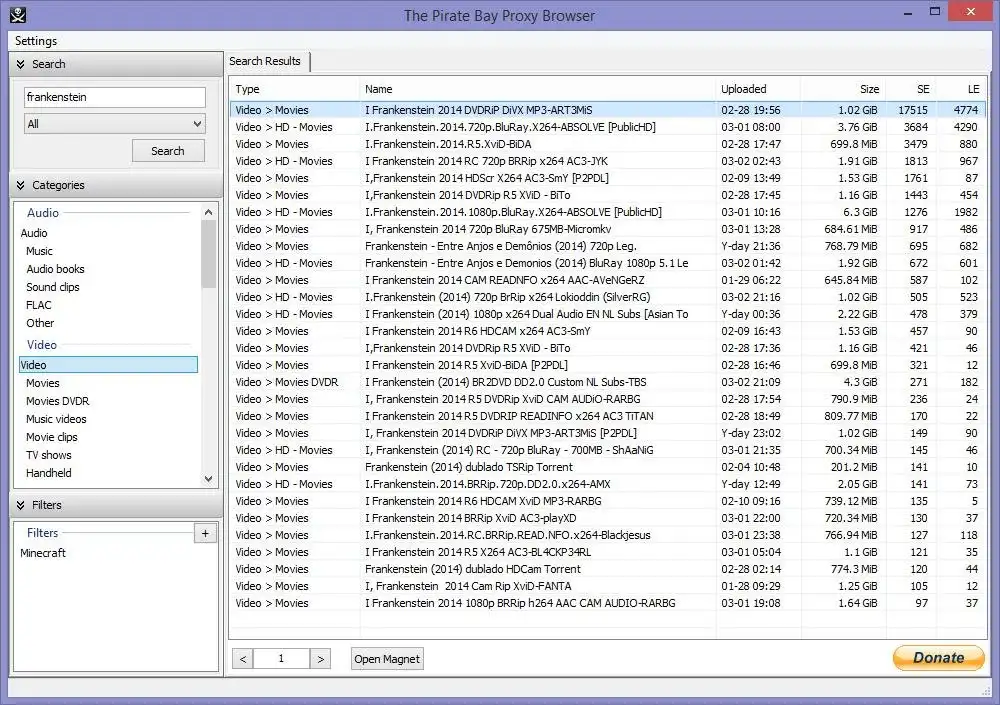Select the Other audio category
This screenshot has width=1000, height=705.
pyautogui.click(x=40, y=323)
